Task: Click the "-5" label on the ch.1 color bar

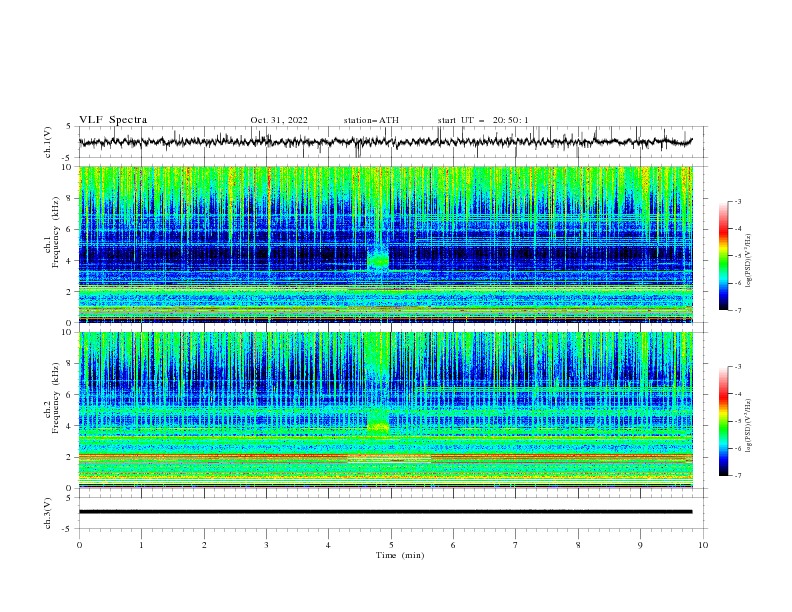Action: [x=737, y=256]
